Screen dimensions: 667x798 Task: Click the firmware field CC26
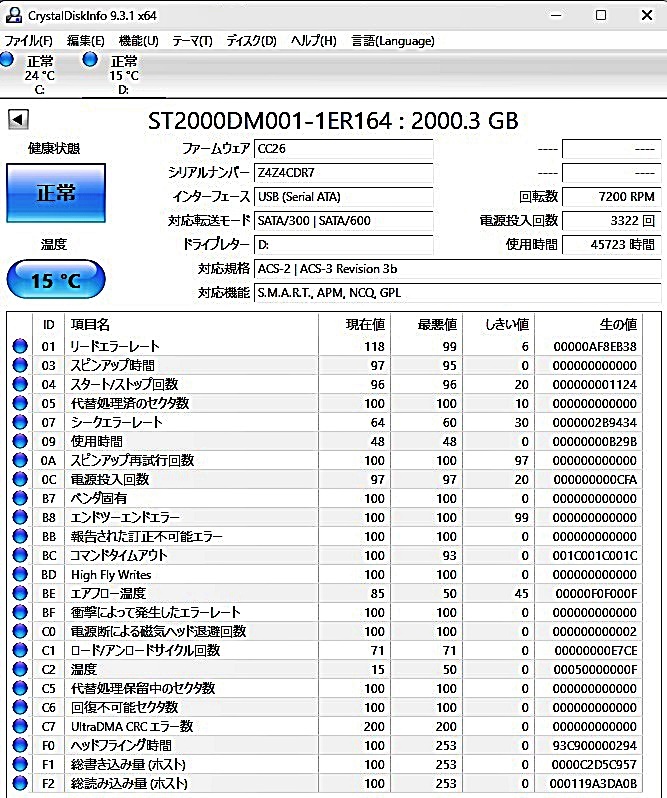[343, 149]
